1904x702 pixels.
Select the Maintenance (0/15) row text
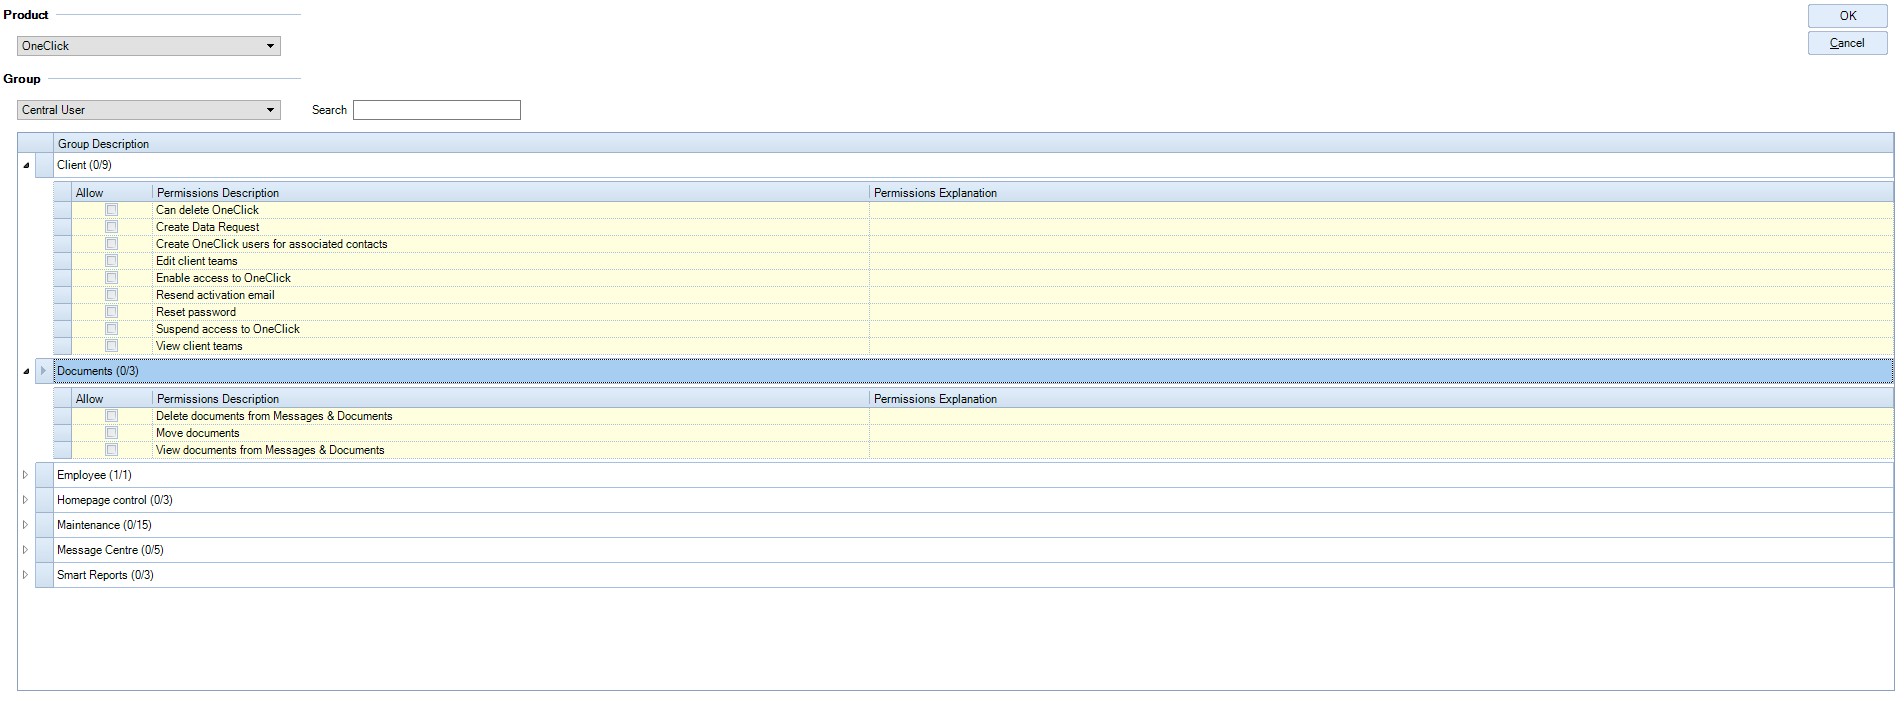click(104, 525)
